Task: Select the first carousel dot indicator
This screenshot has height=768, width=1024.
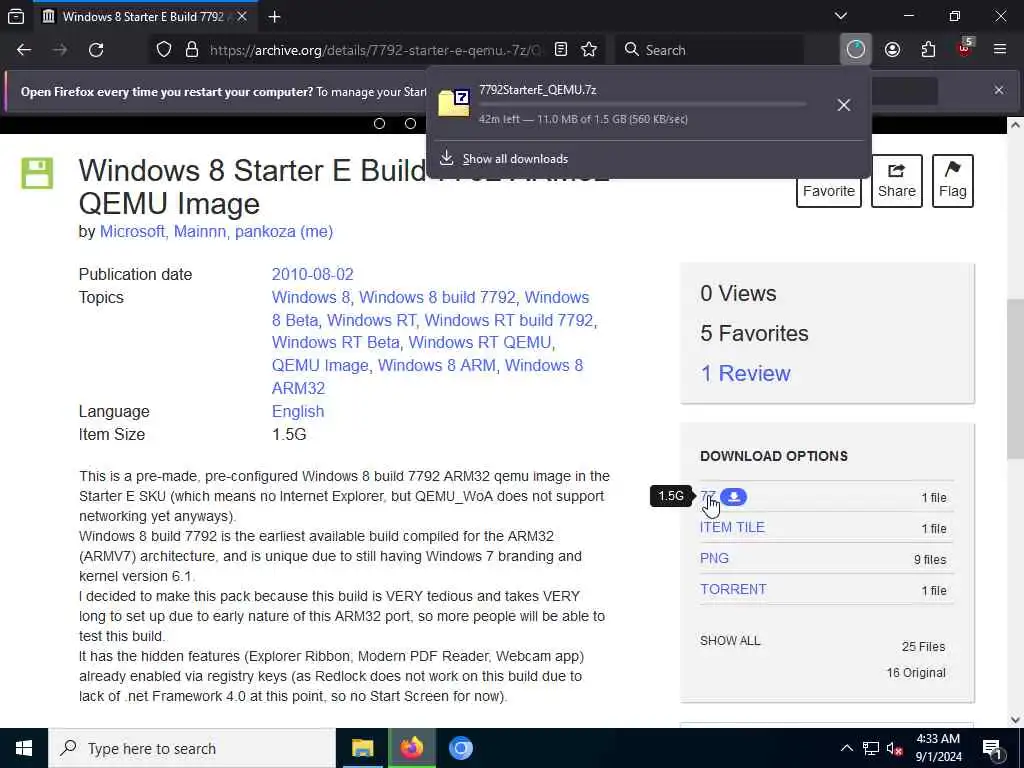Action: pyautogui.click(x=379, y=123)
